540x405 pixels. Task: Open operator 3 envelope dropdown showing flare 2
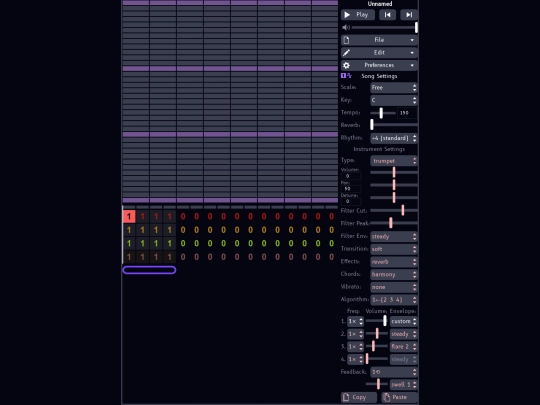pos(403,347)
